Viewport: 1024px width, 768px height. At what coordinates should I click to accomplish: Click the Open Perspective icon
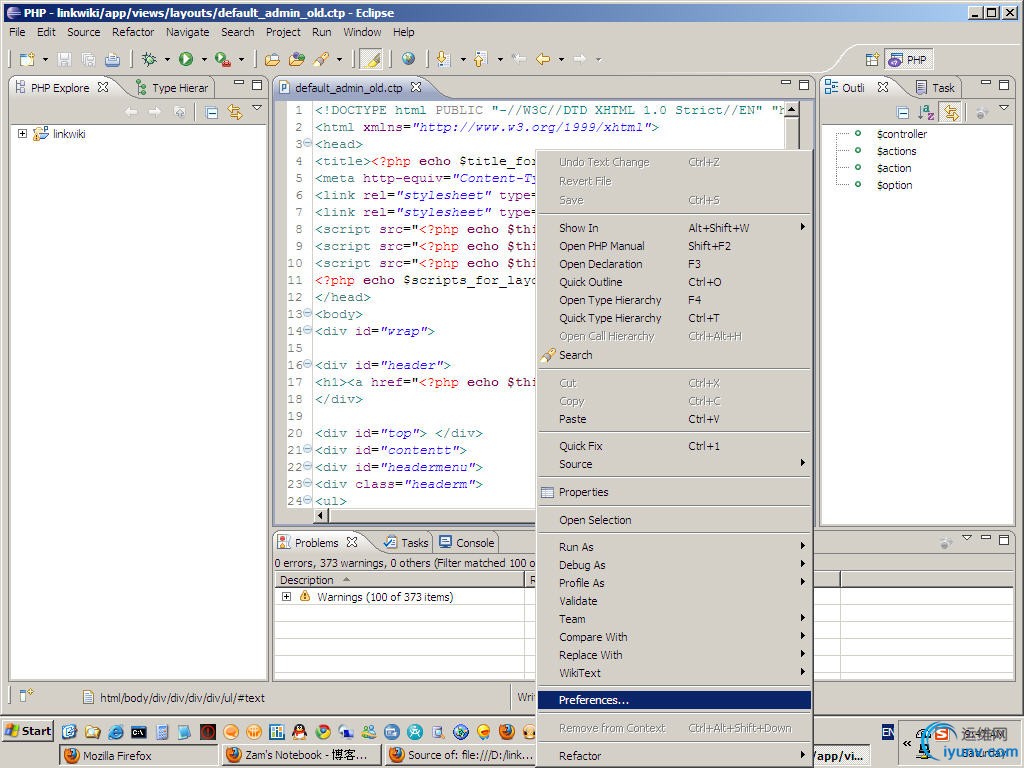click(872, 59)
